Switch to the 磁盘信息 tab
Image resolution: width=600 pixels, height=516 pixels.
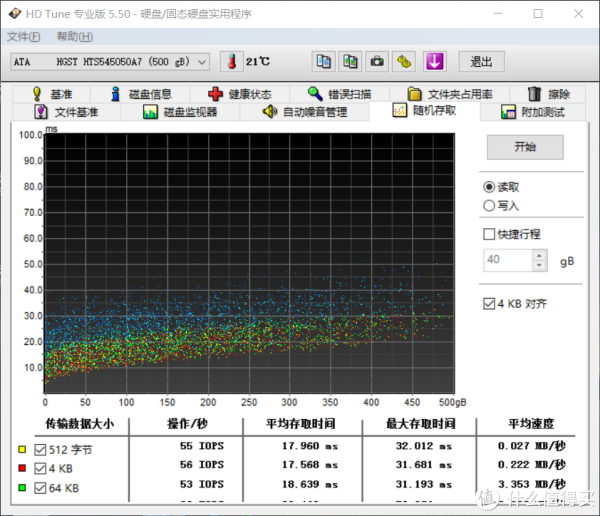[x=140, y=94]
